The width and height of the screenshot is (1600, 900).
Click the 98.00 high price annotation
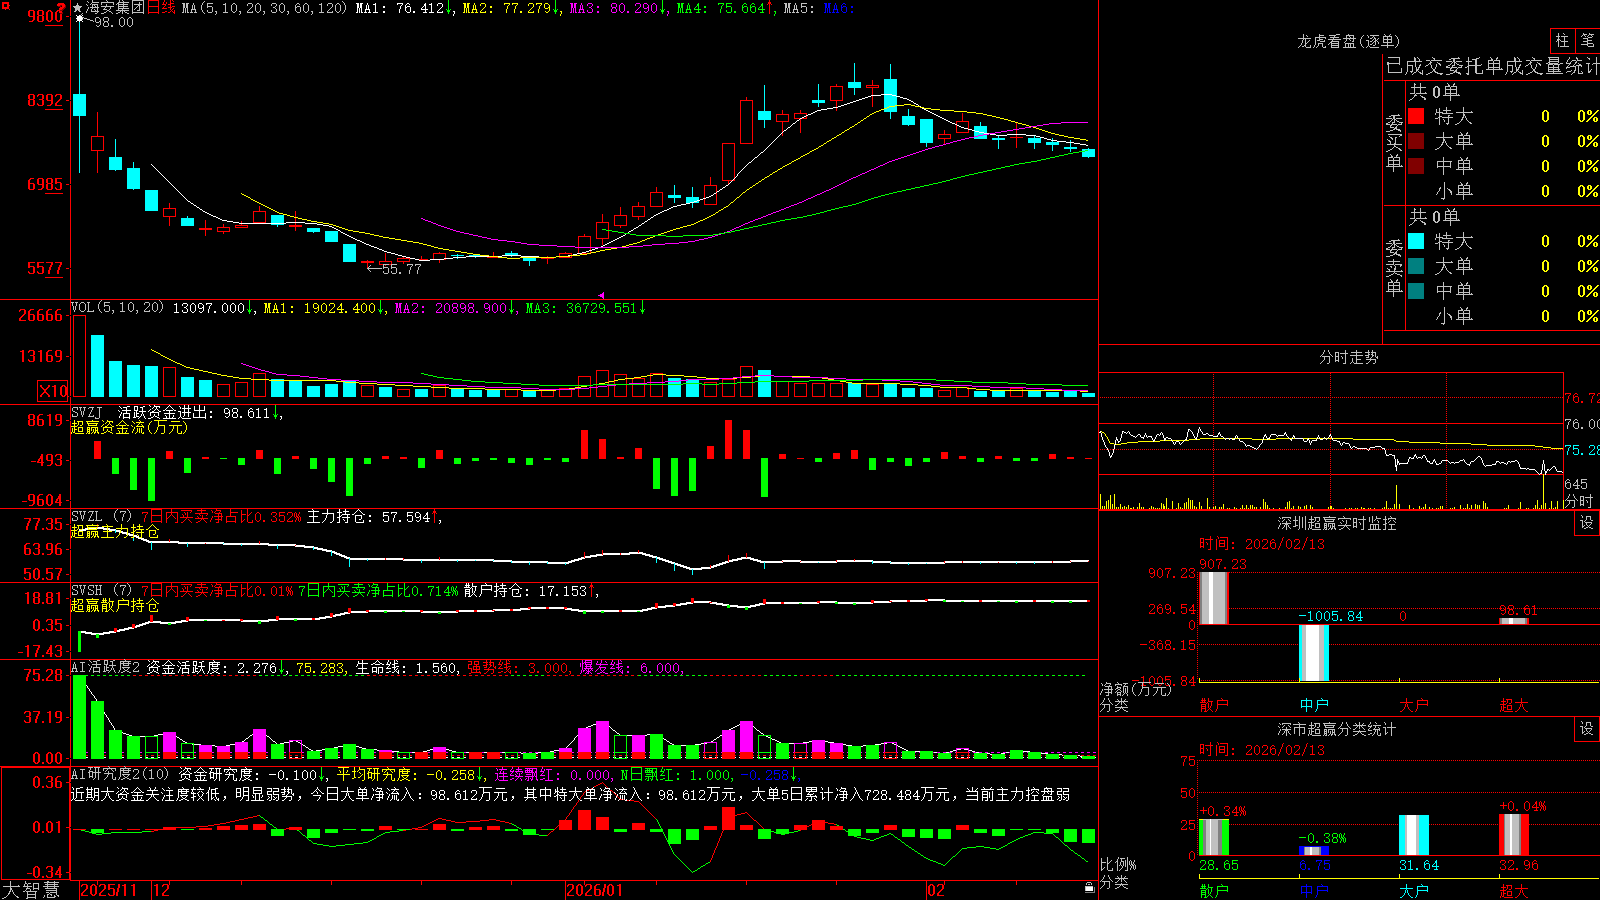(113, 22)
